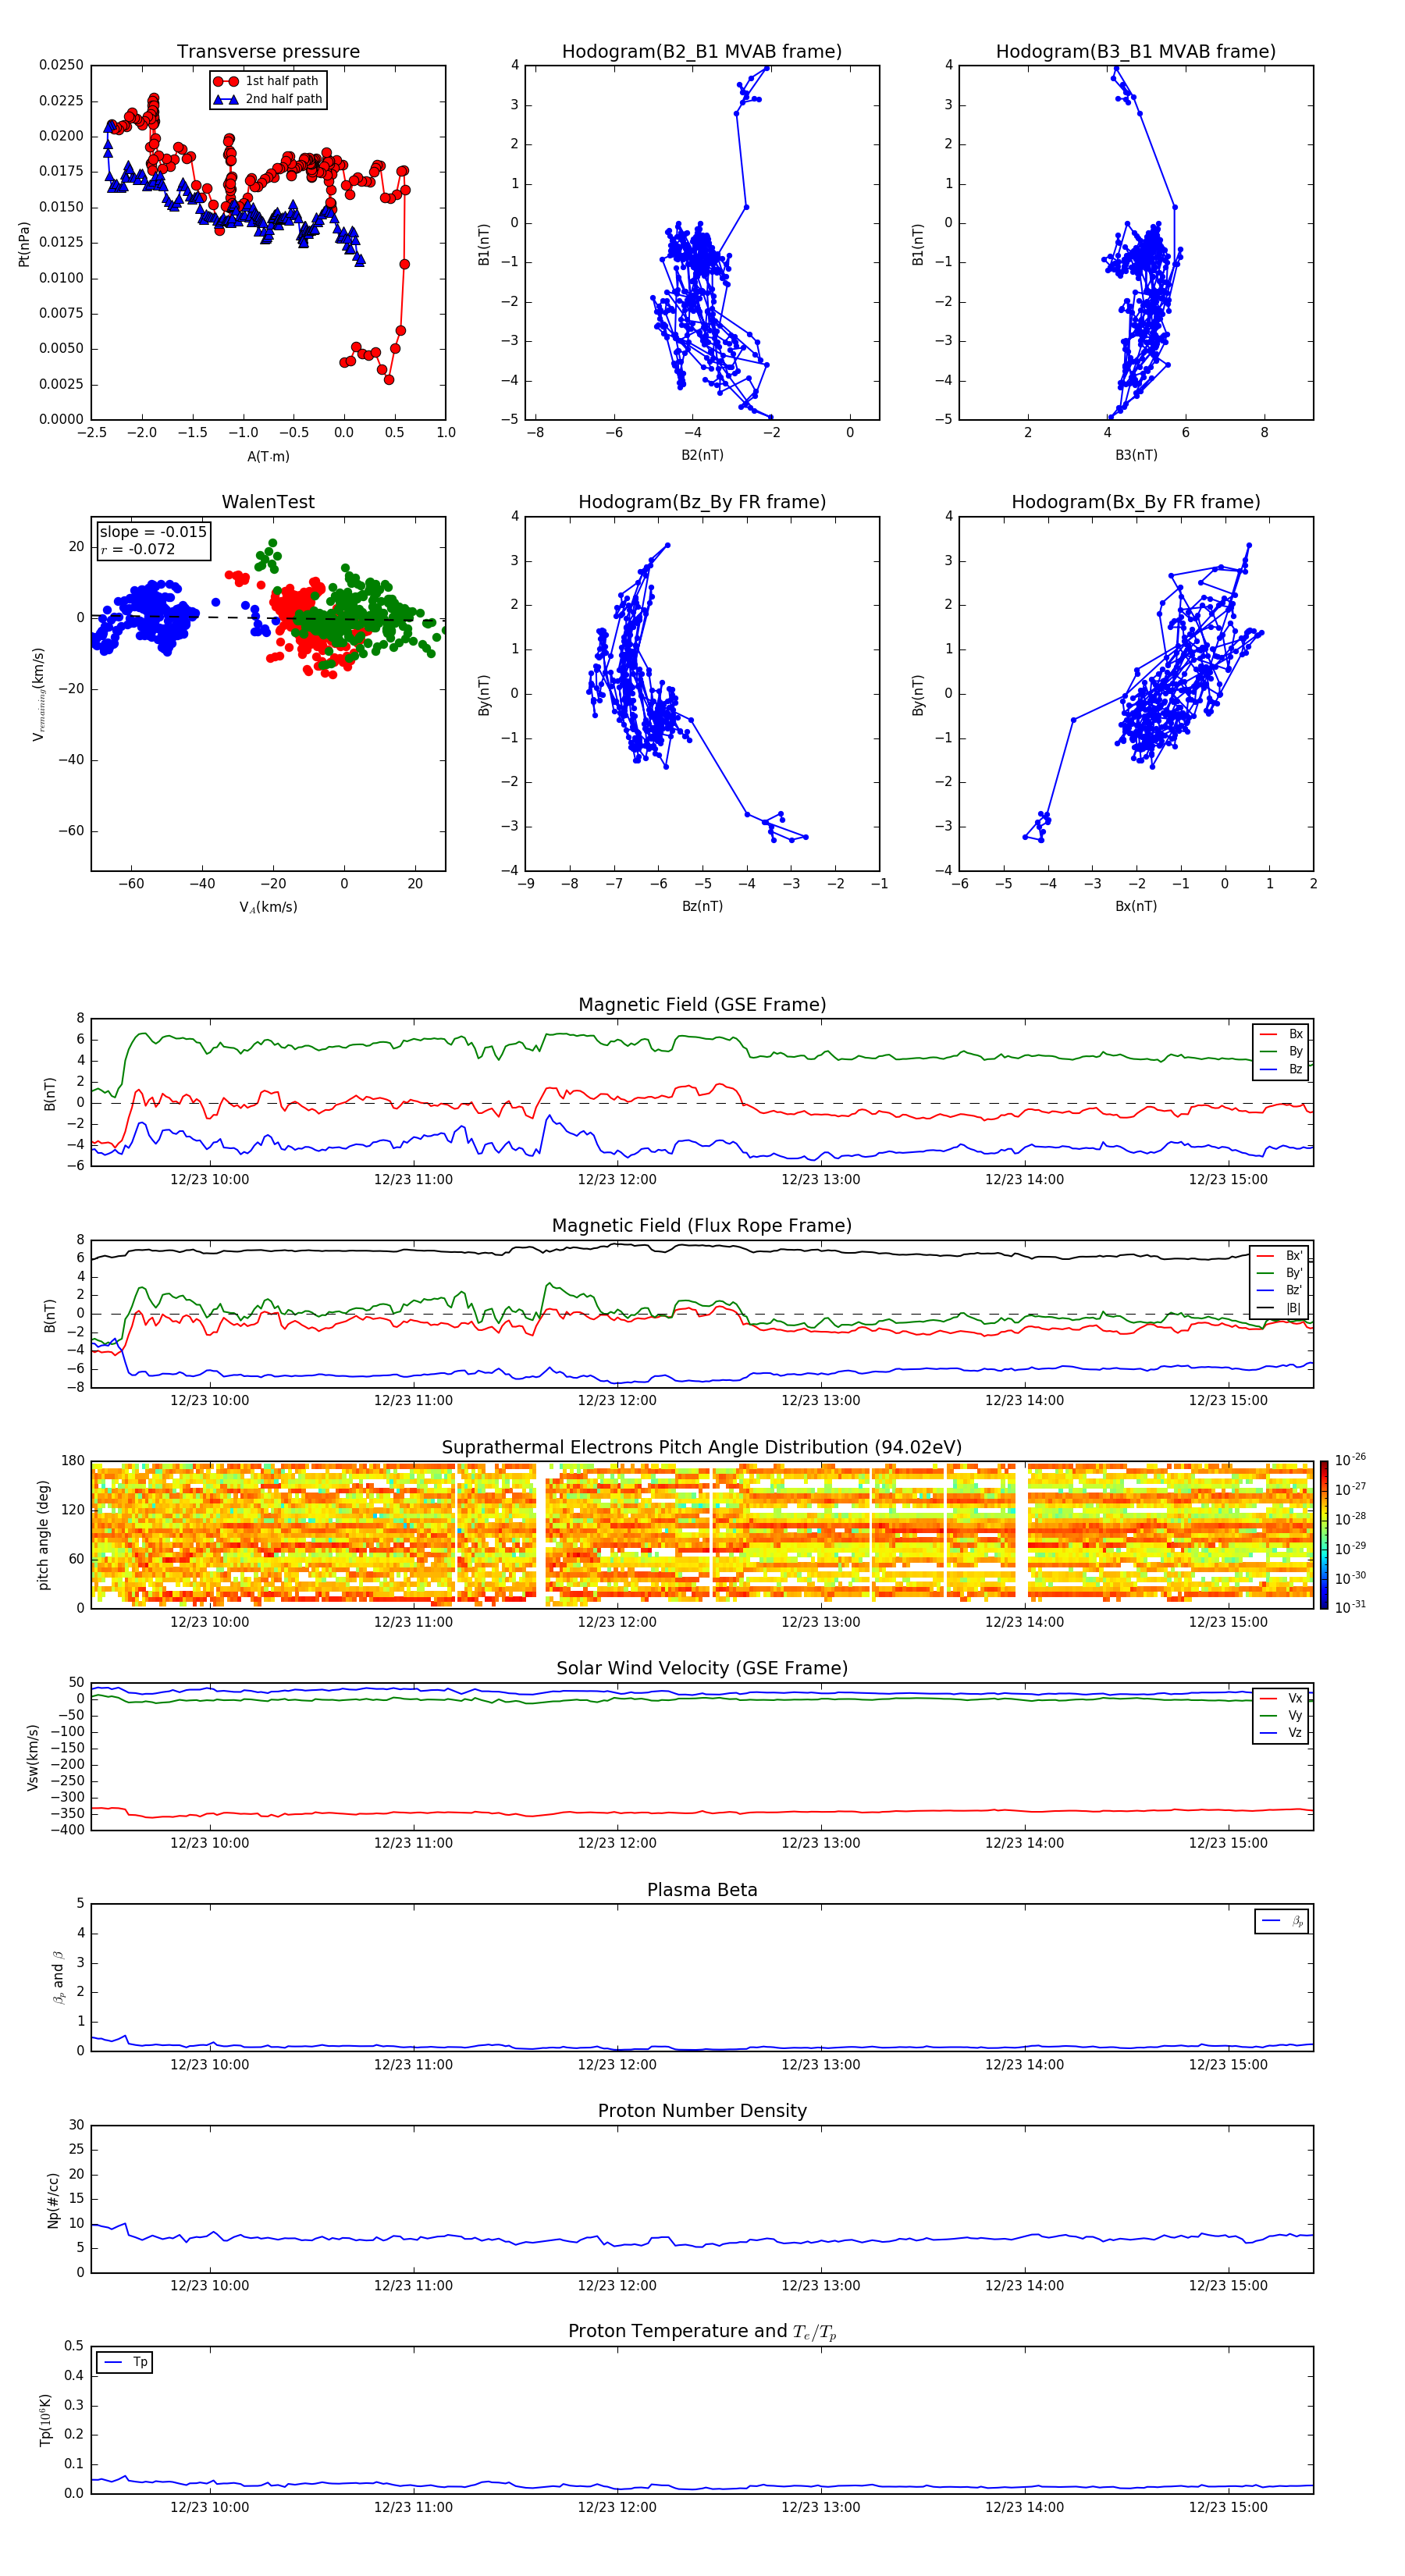Click '12/23 13:00' tick in pitch angle plot
1405x2576 pixels.
tap(820, 1622)
